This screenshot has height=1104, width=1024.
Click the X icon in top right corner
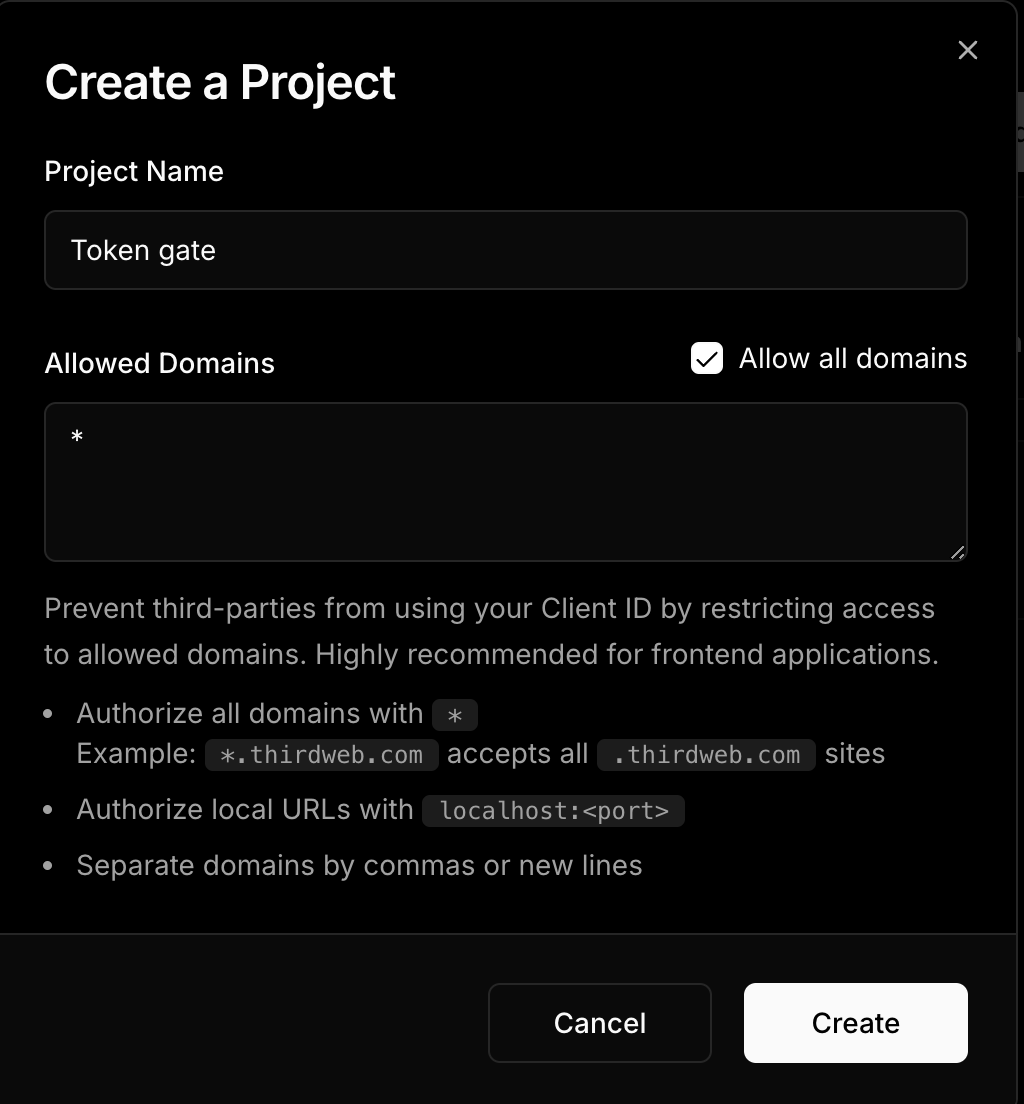(967, 49)
